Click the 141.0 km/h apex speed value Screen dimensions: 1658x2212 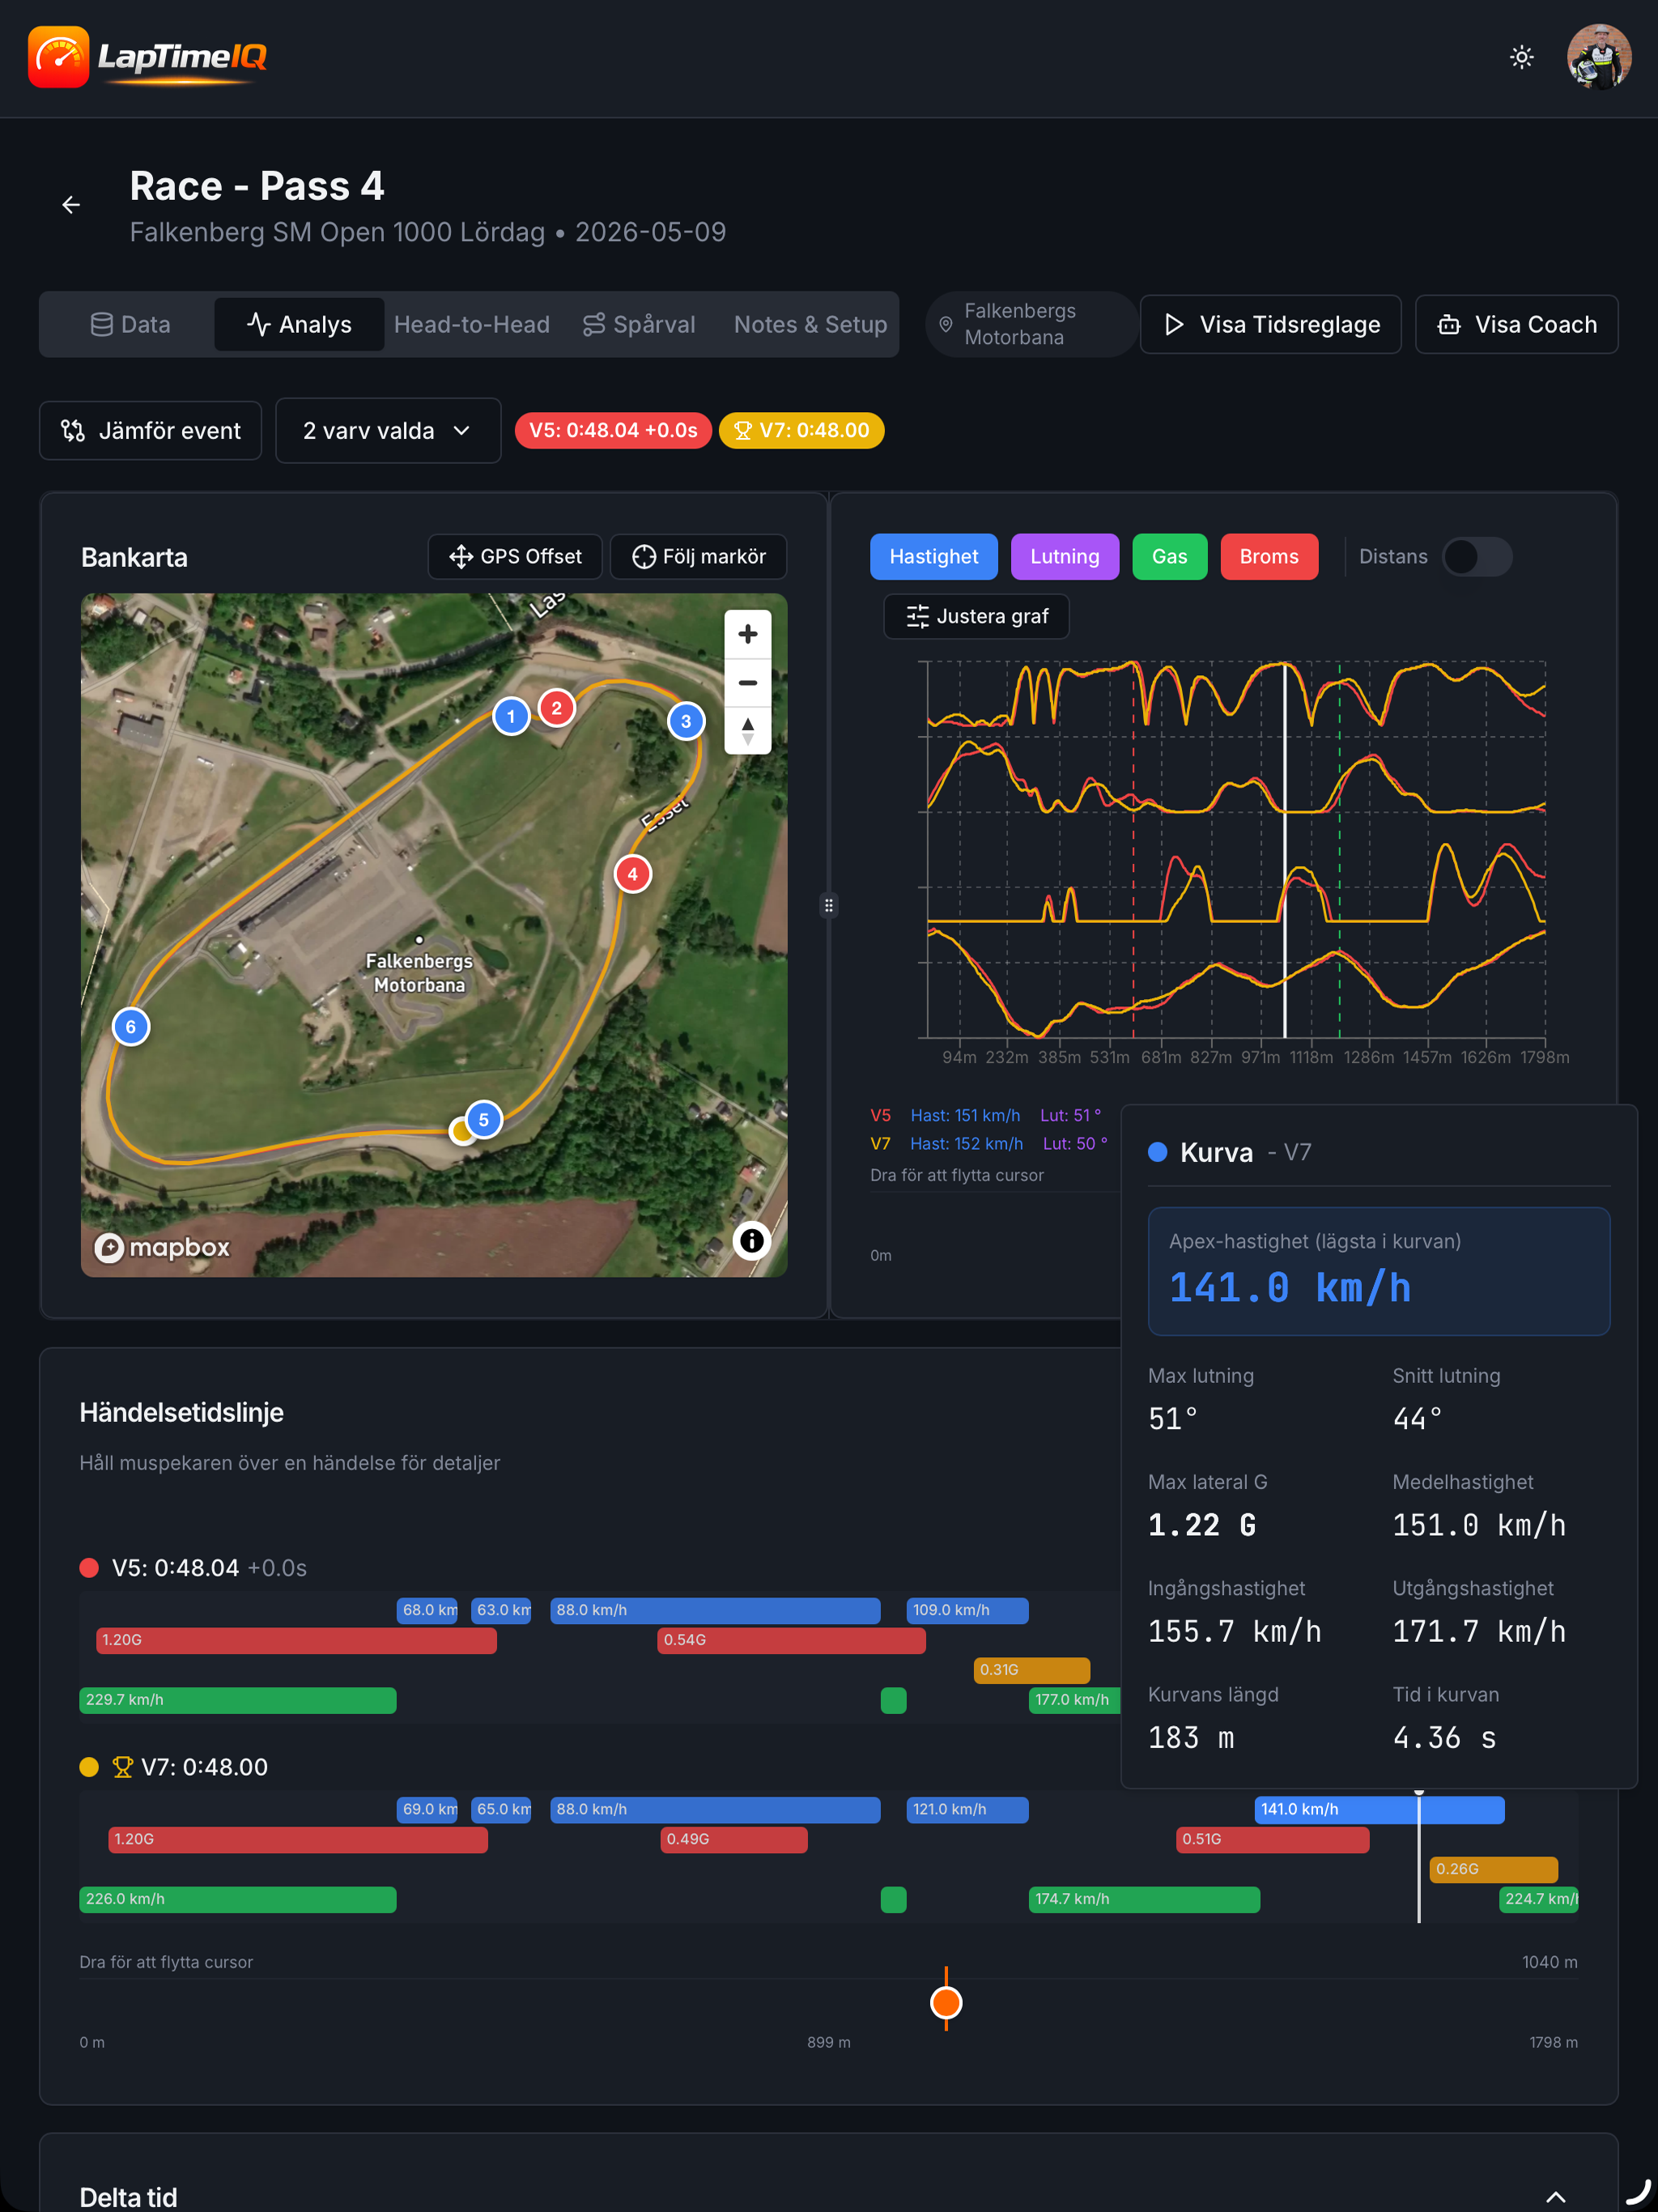coord(1289,1287)
